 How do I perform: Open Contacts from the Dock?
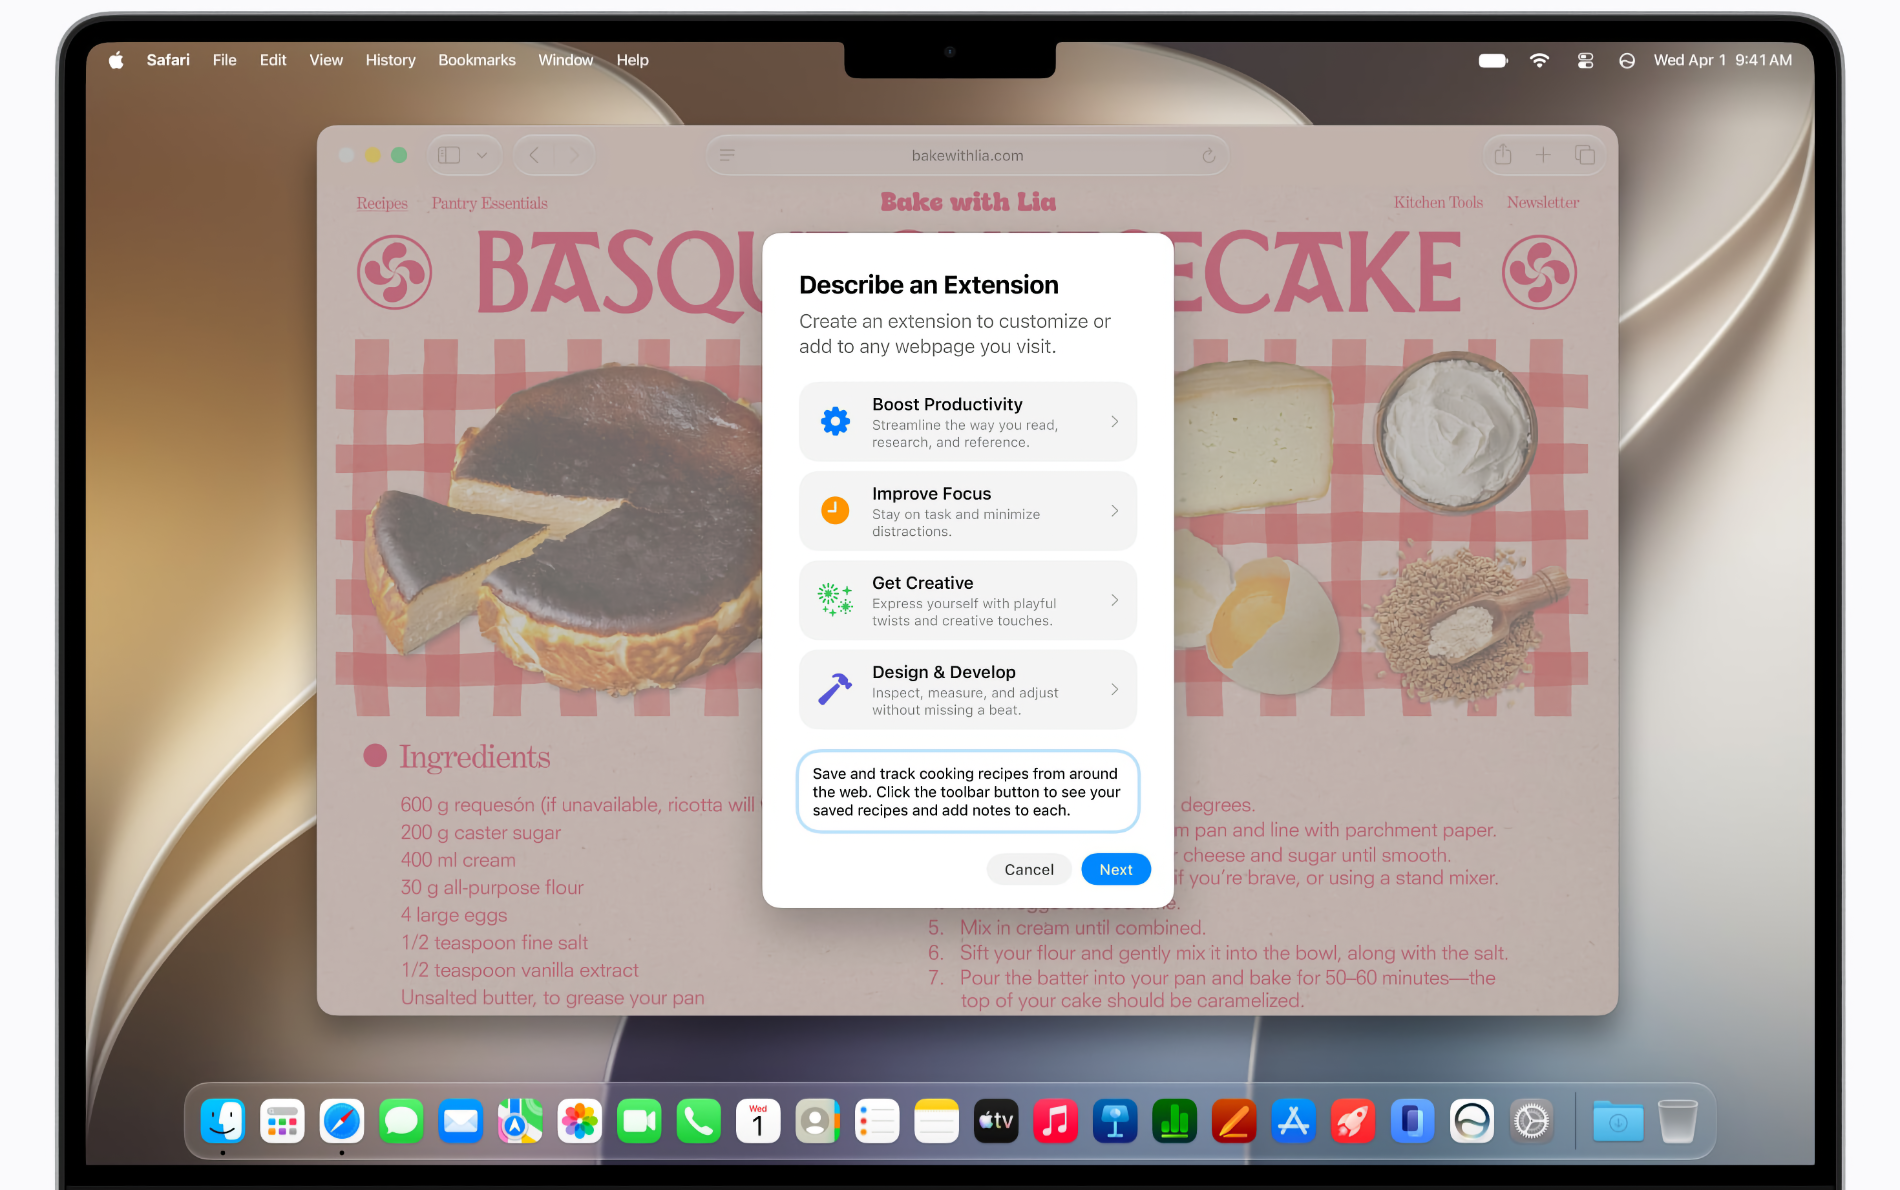[x=818, y=1121]
